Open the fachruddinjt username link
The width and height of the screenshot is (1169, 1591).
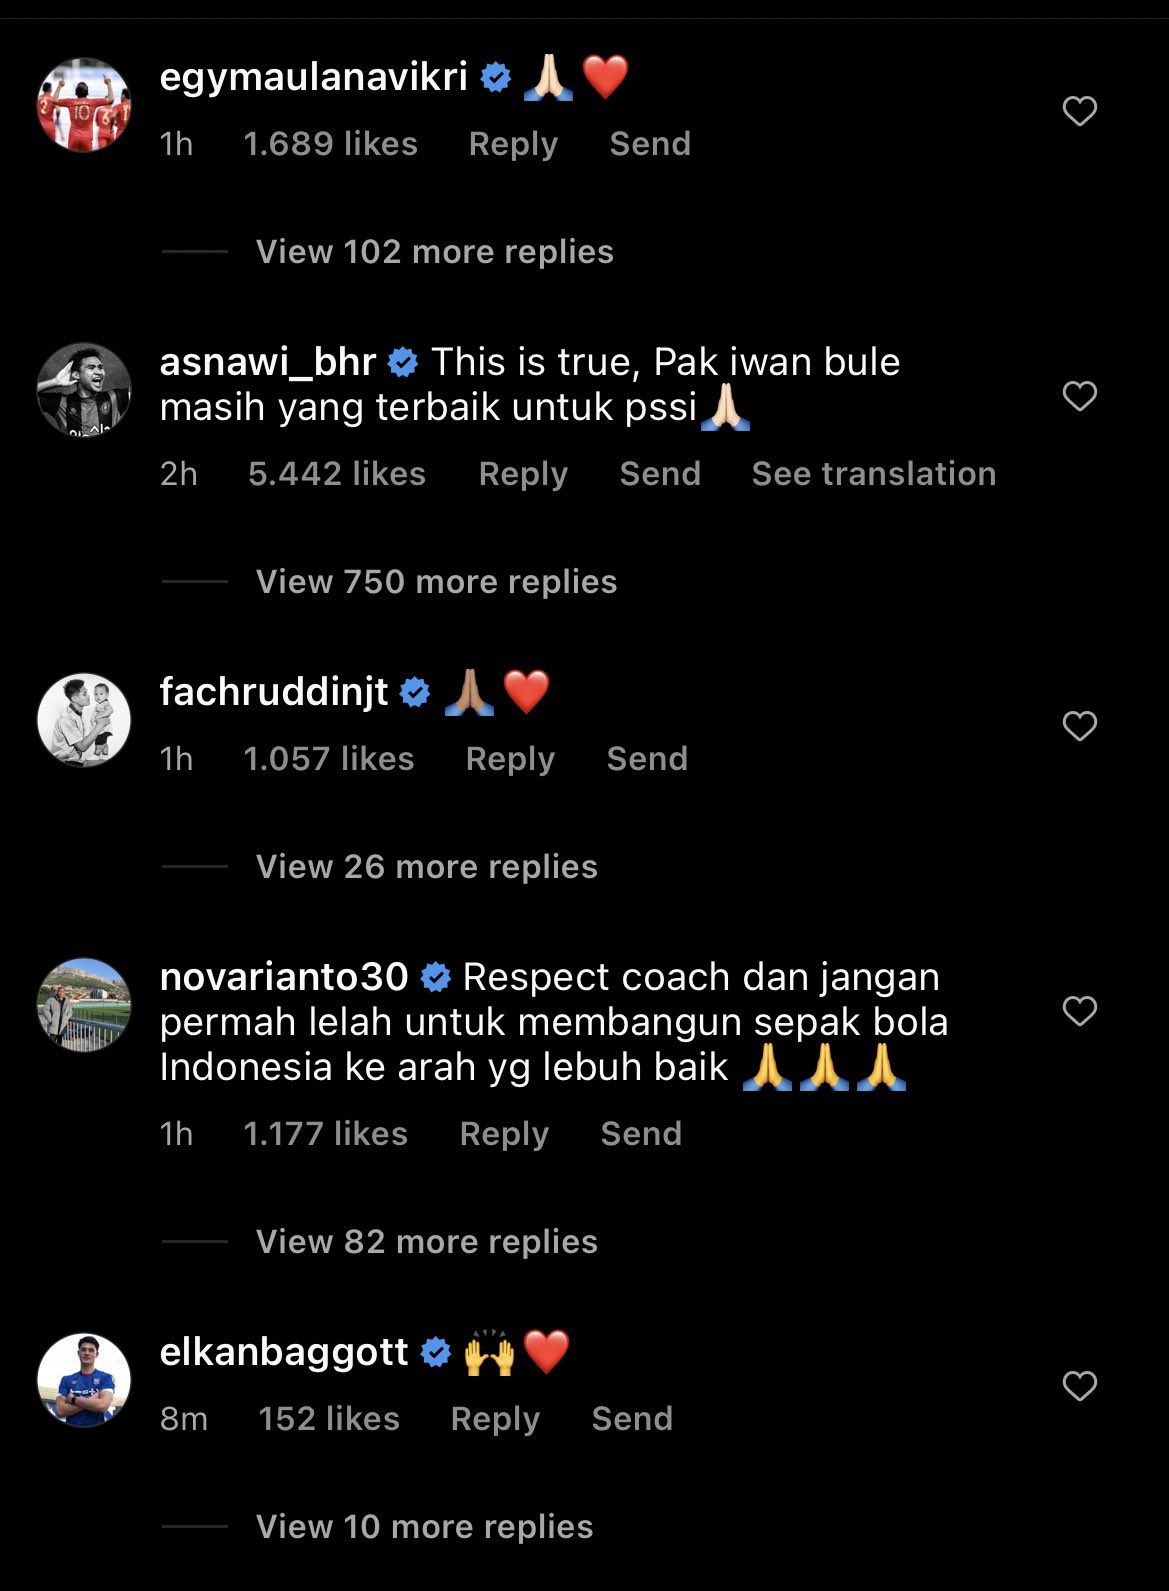click(274, 692)
